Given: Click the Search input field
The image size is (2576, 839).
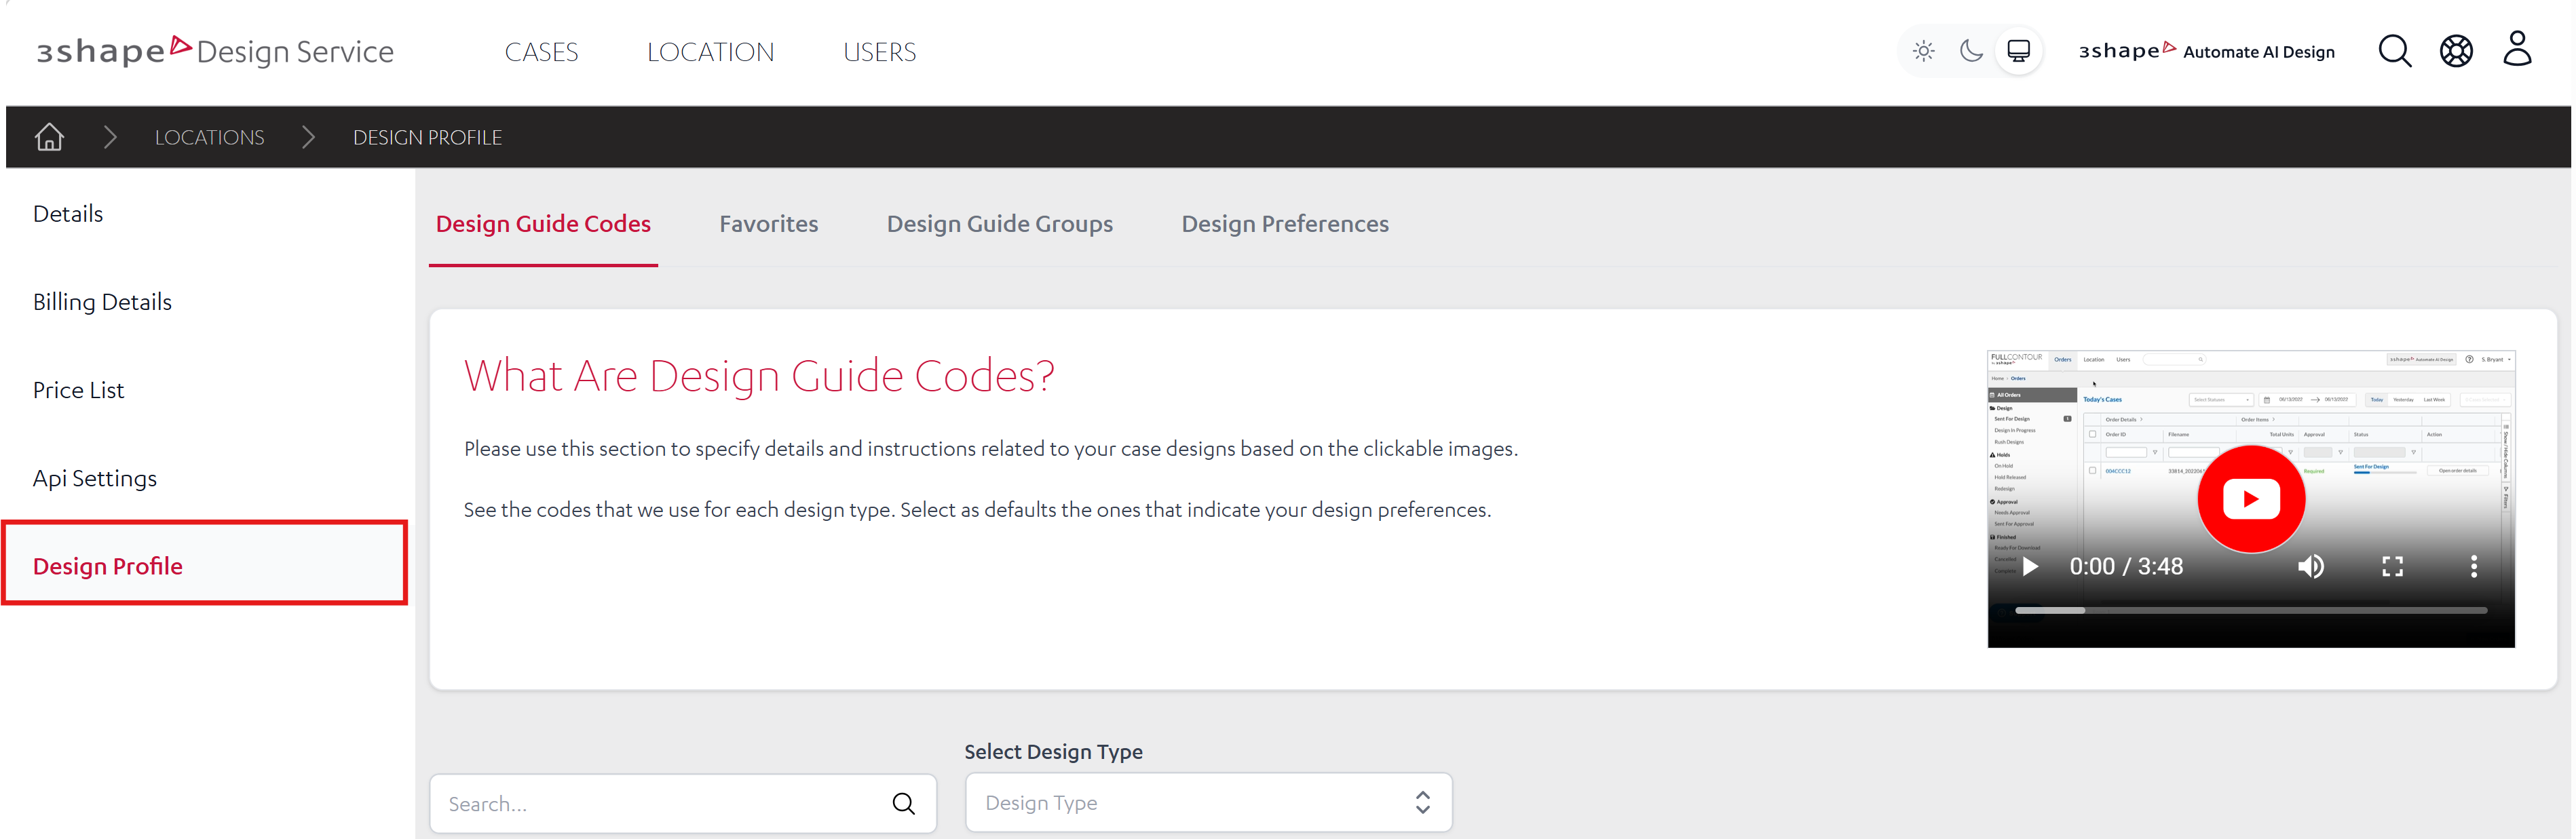Looking at the screenshot, I should coord(683,803).
